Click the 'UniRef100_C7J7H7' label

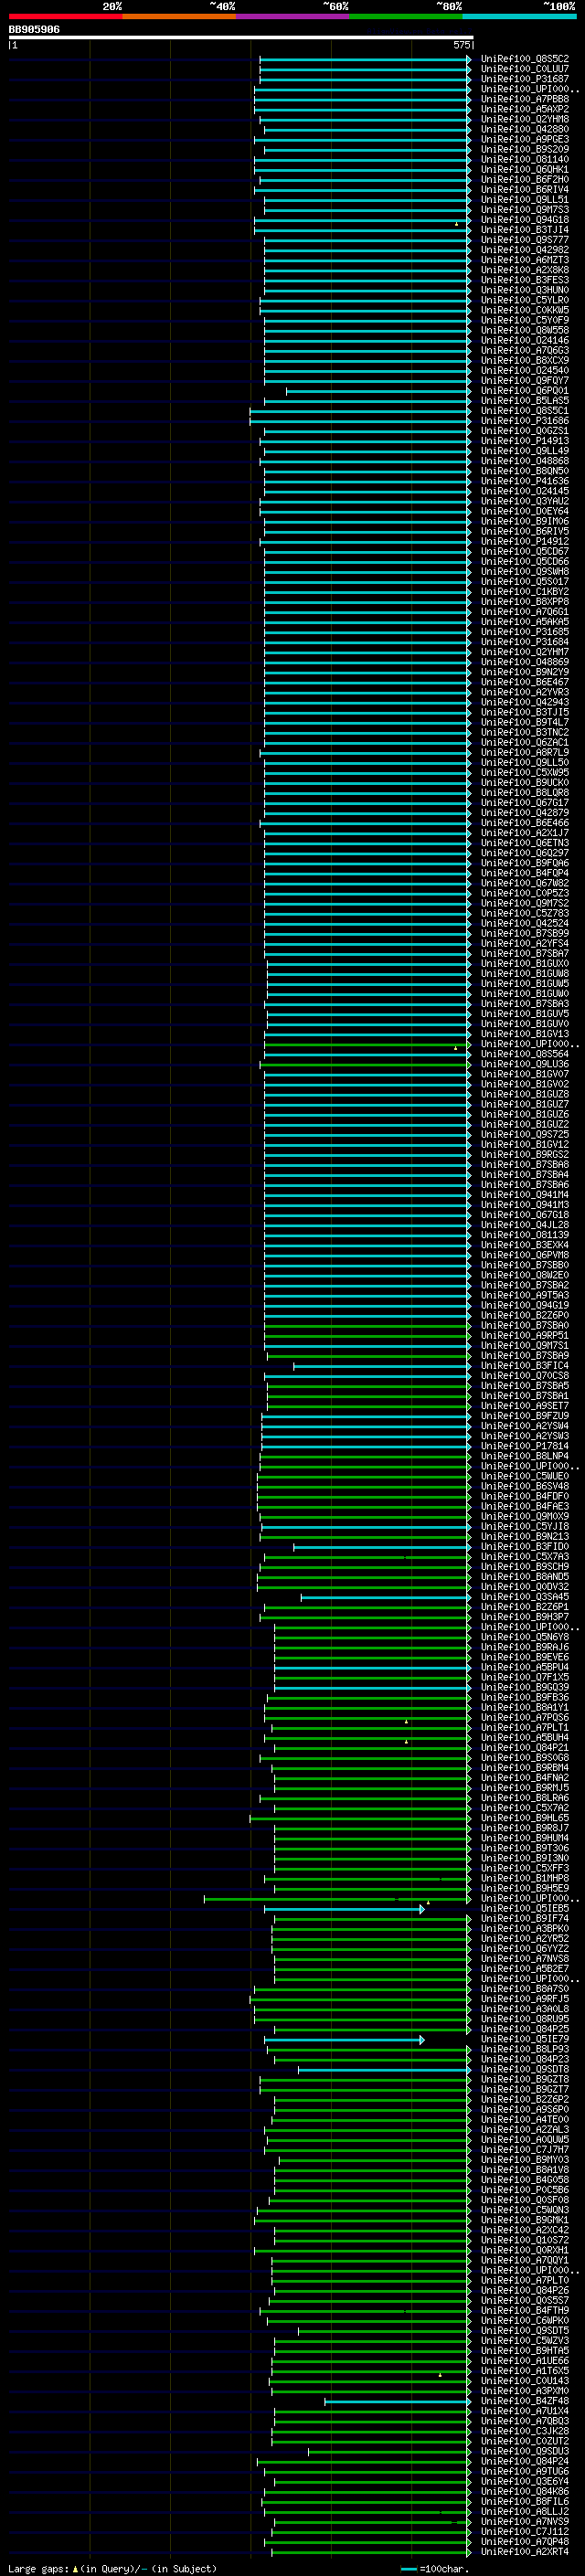525,2150
